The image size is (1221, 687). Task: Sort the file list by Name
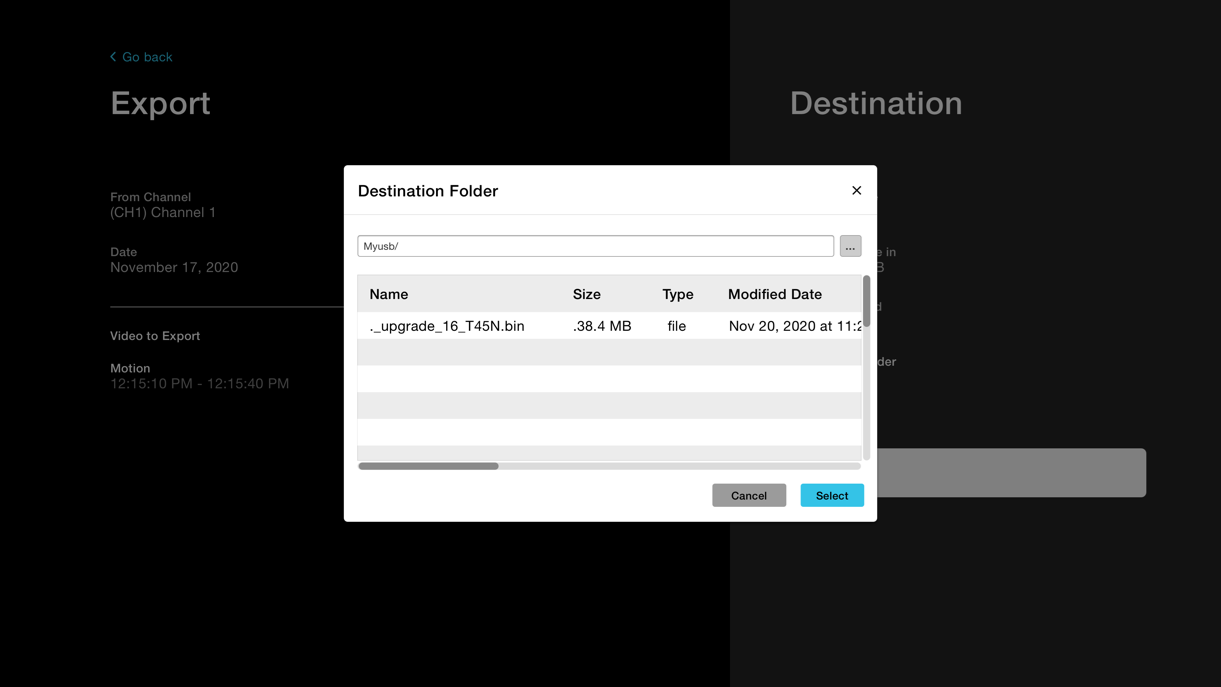388,294
